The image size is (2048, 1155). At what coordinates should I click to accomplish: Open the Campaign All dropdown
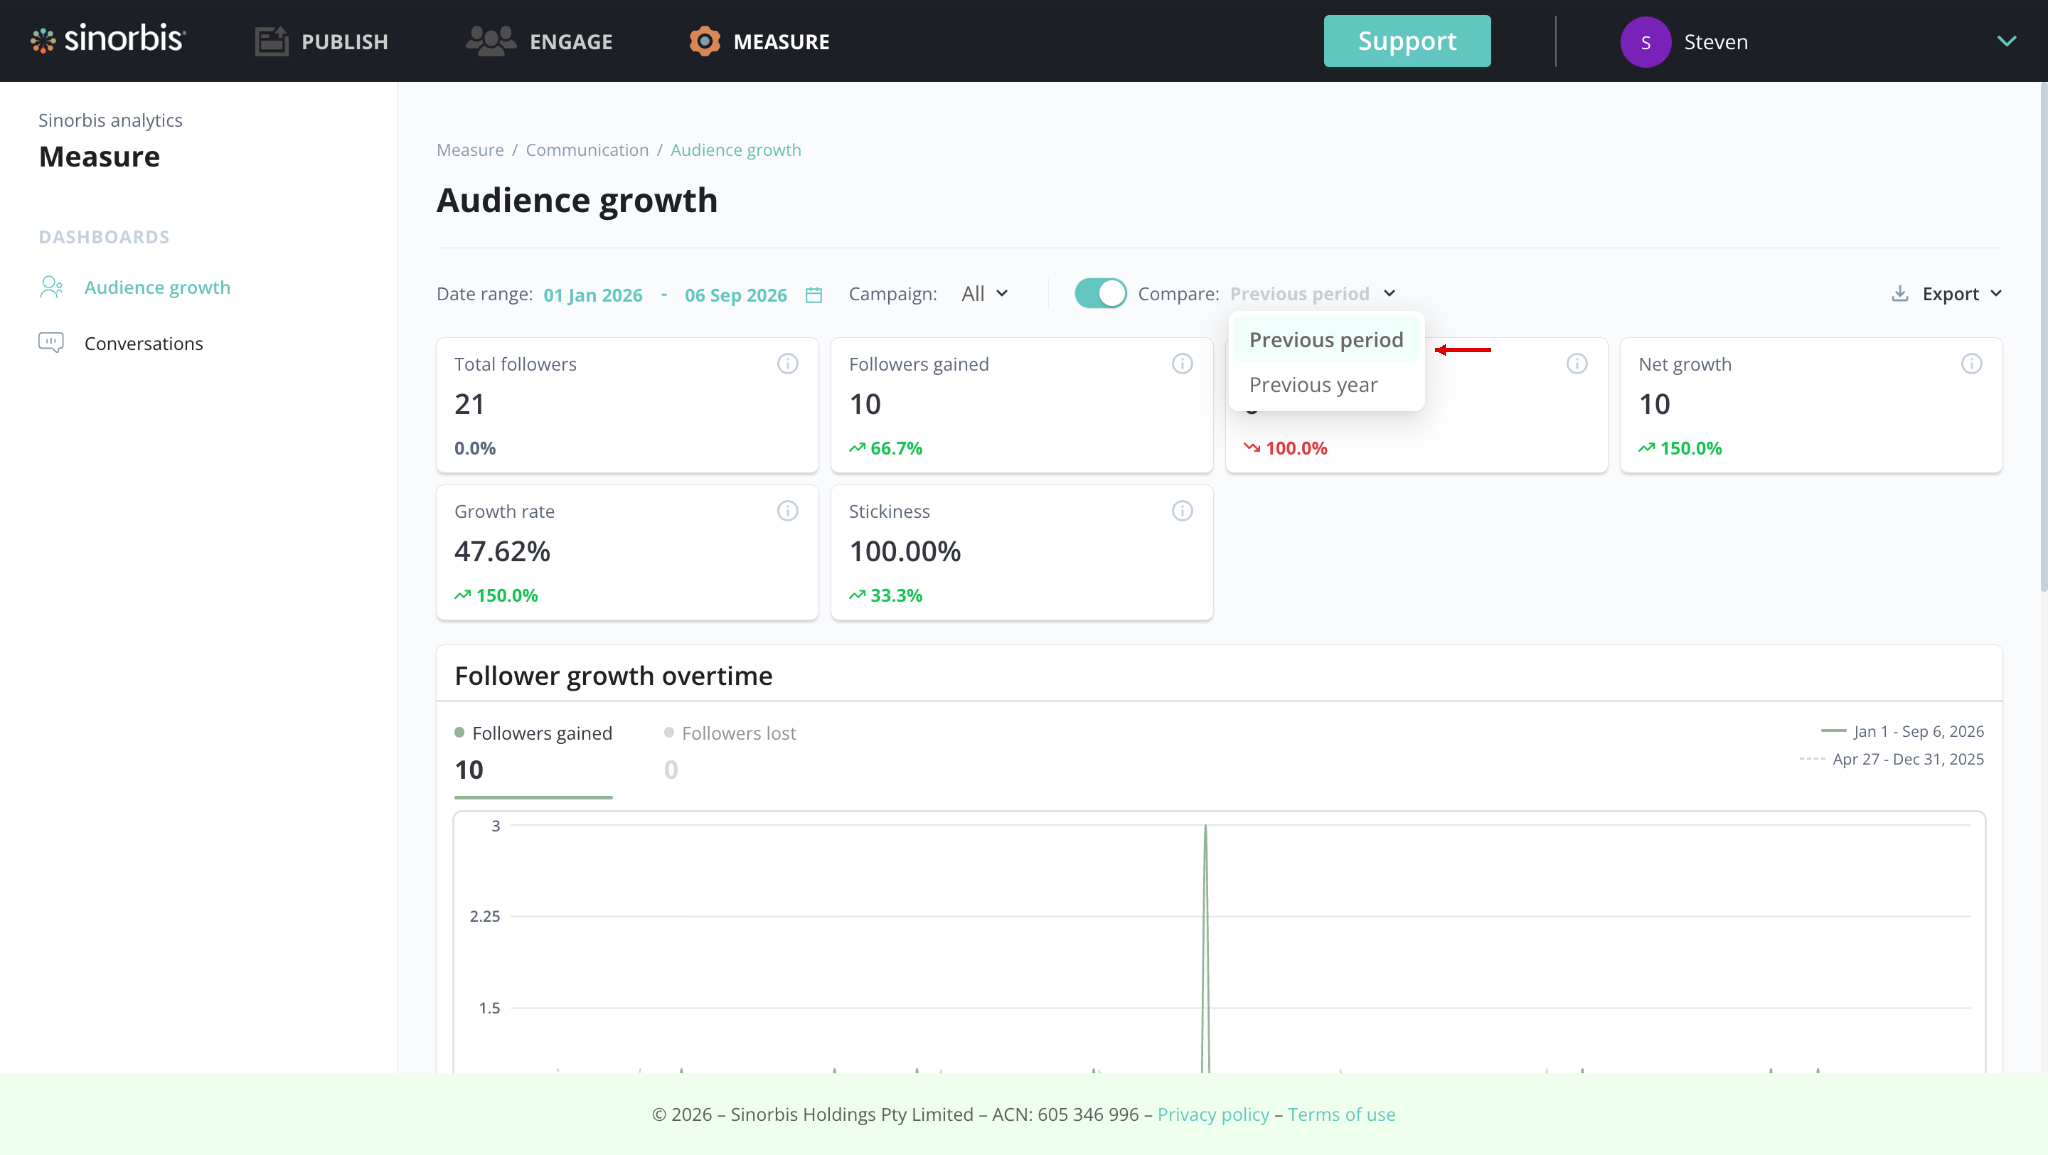point(985,294)
